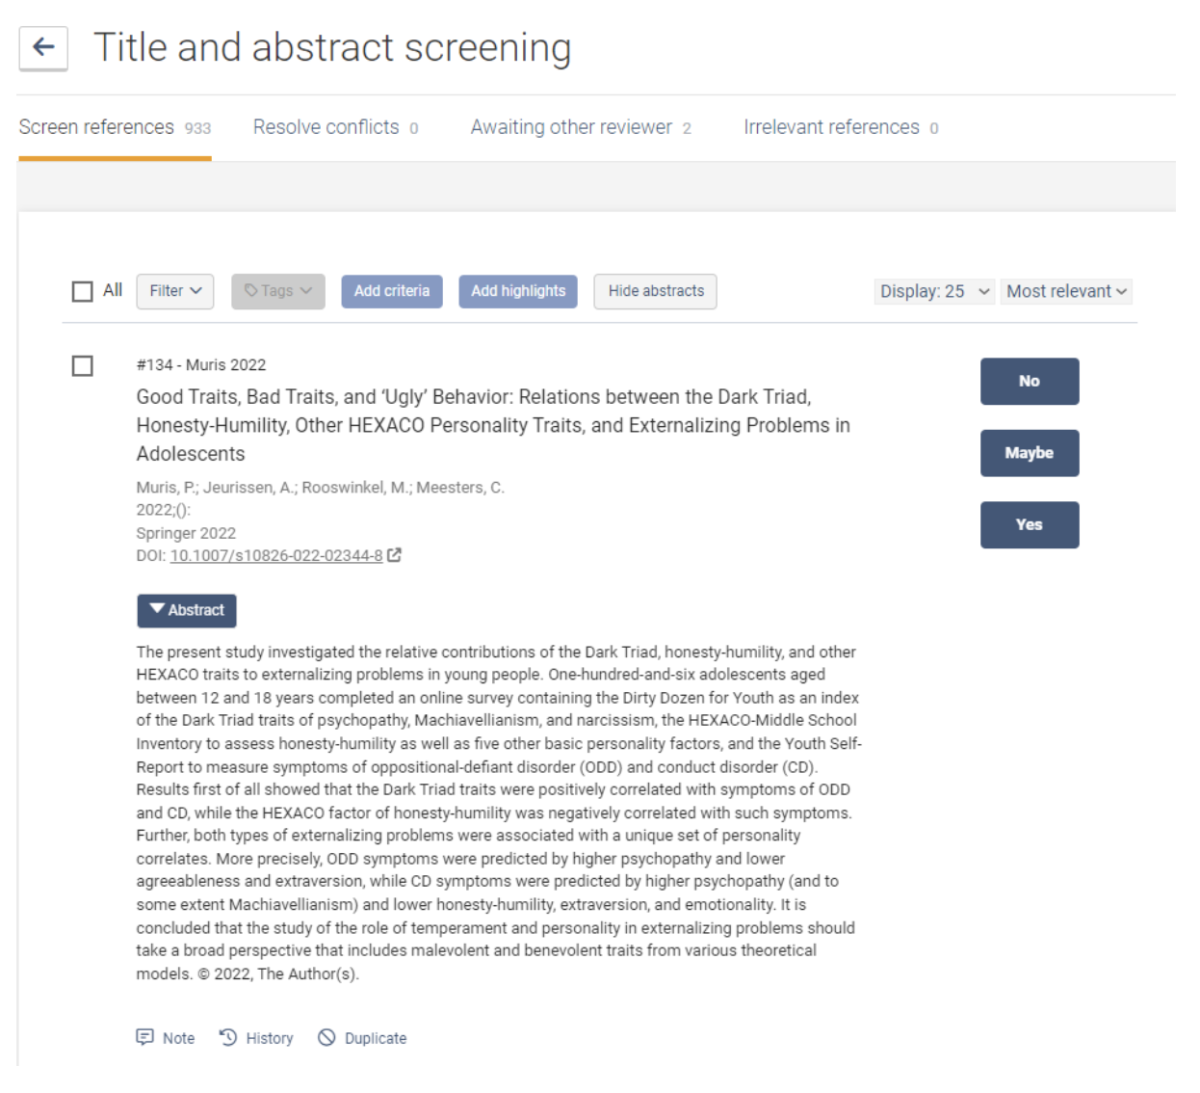Collapse the Abstract section
Screen dimensions: 1200x1093
(x=187, y=610)
